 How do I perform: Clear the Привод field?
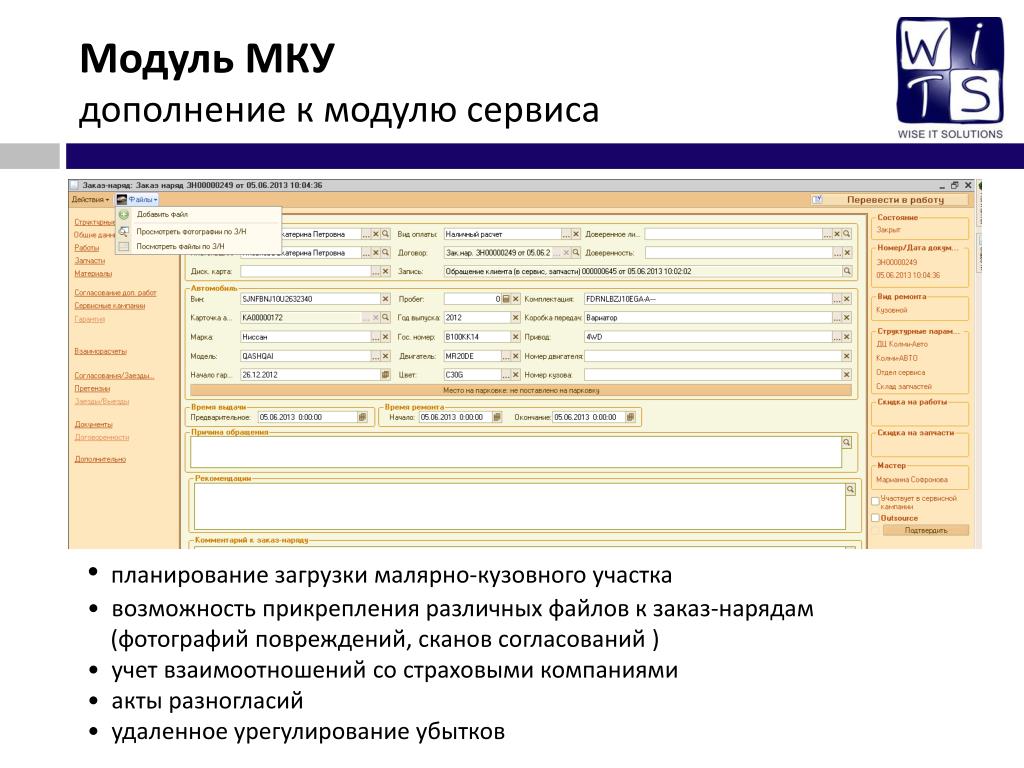click(x=847, y=337)
